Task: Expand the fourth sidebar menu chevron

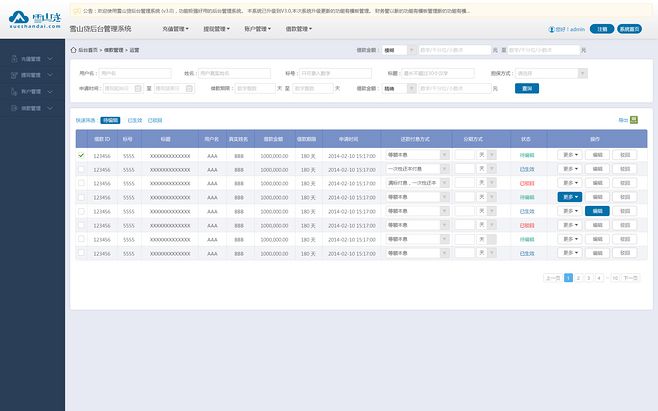Action: pos(50,108)
